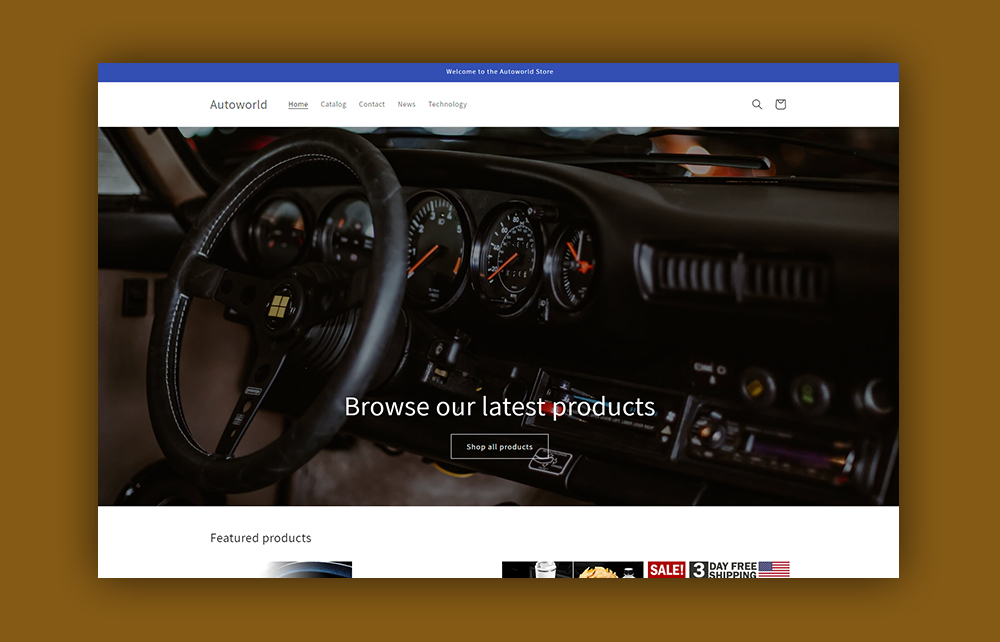Open the shopping cart icon
Screen dimensions: 1000x642
tap(781, 104)
